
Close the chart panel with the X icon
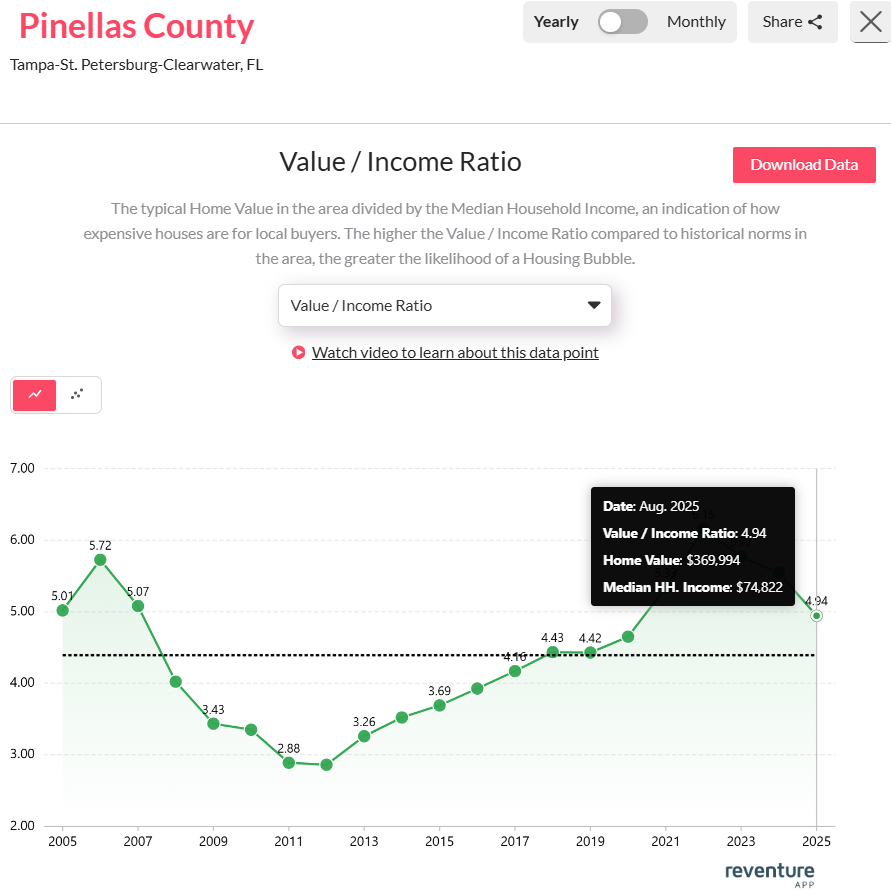point(869,23)
